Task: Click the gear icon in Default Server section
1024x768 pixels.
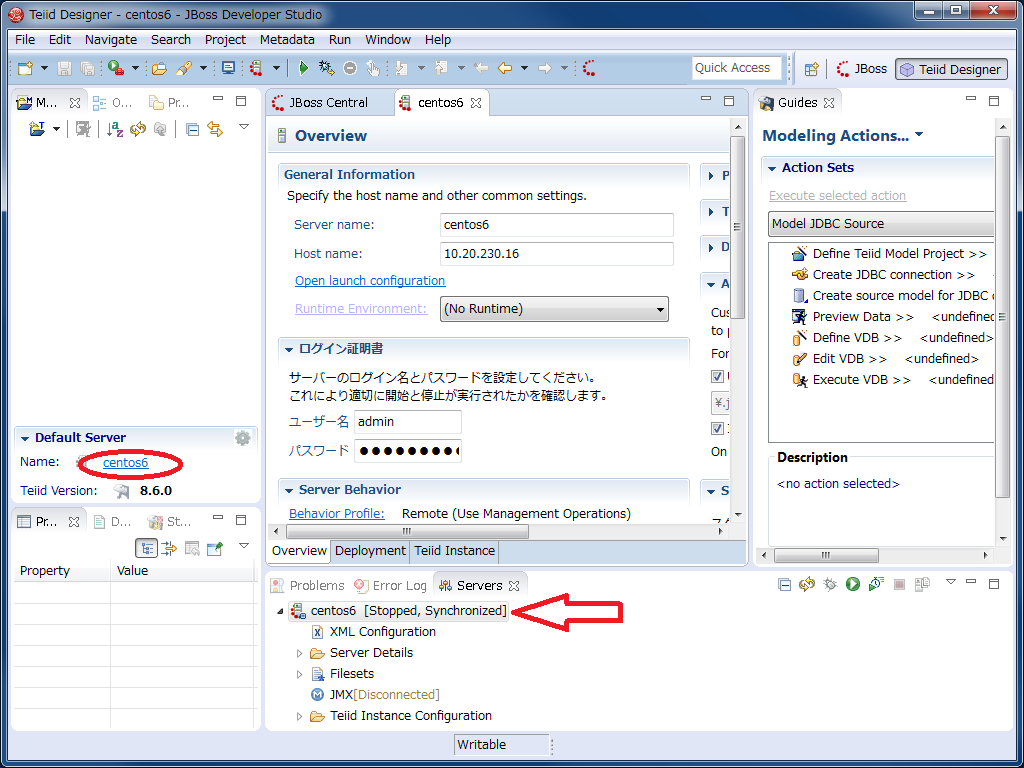Action: [x=242, y=438]
